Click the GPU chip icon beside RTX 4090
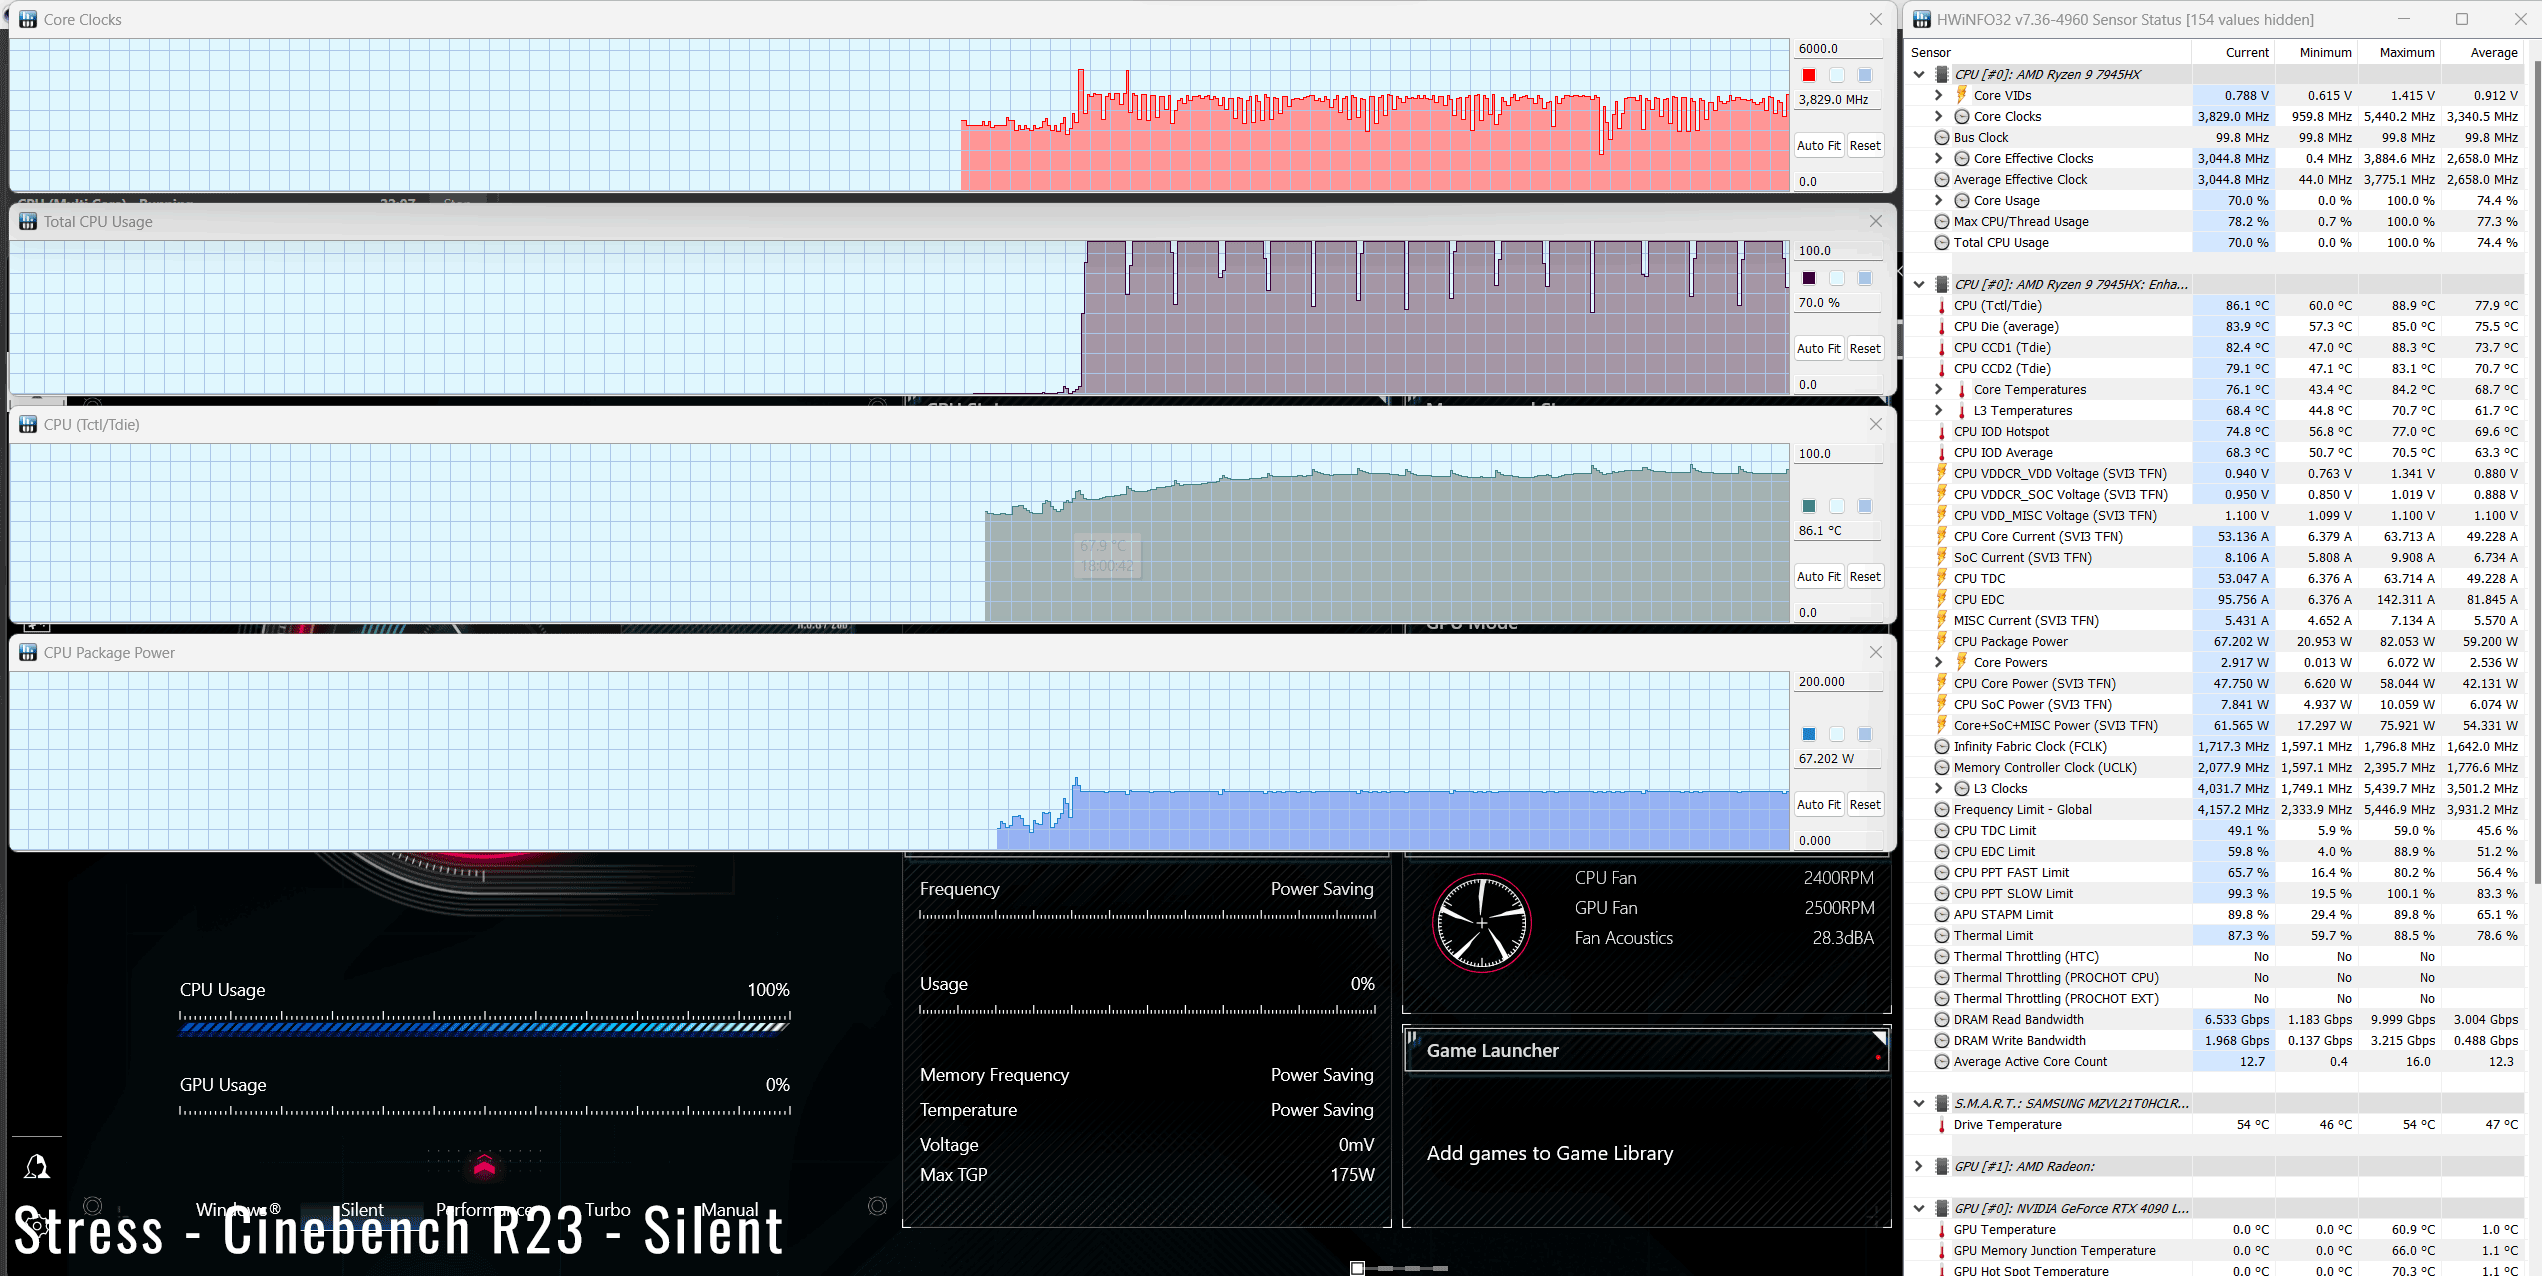The height and width of the screenshot is (1276, 2542). 1941,1208
